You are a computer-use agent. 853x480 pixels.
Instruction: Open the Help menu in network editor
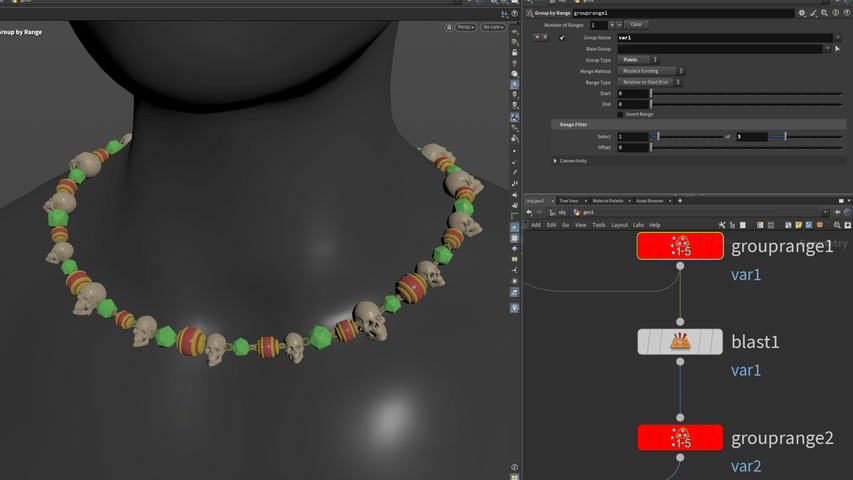pyautogui.click(x=654, y=225)
